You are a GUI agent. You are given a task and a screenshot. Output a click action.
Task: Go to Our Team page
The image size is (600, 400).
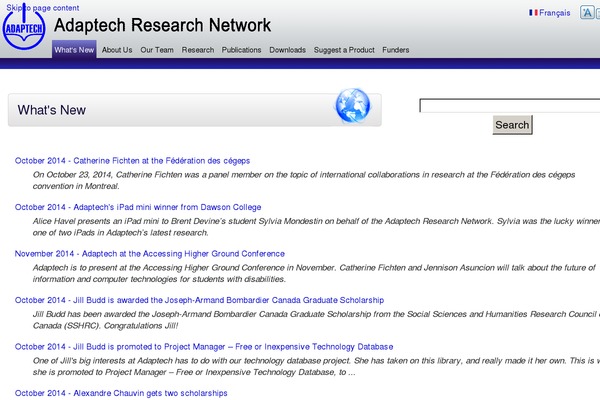tap(157, 50)
